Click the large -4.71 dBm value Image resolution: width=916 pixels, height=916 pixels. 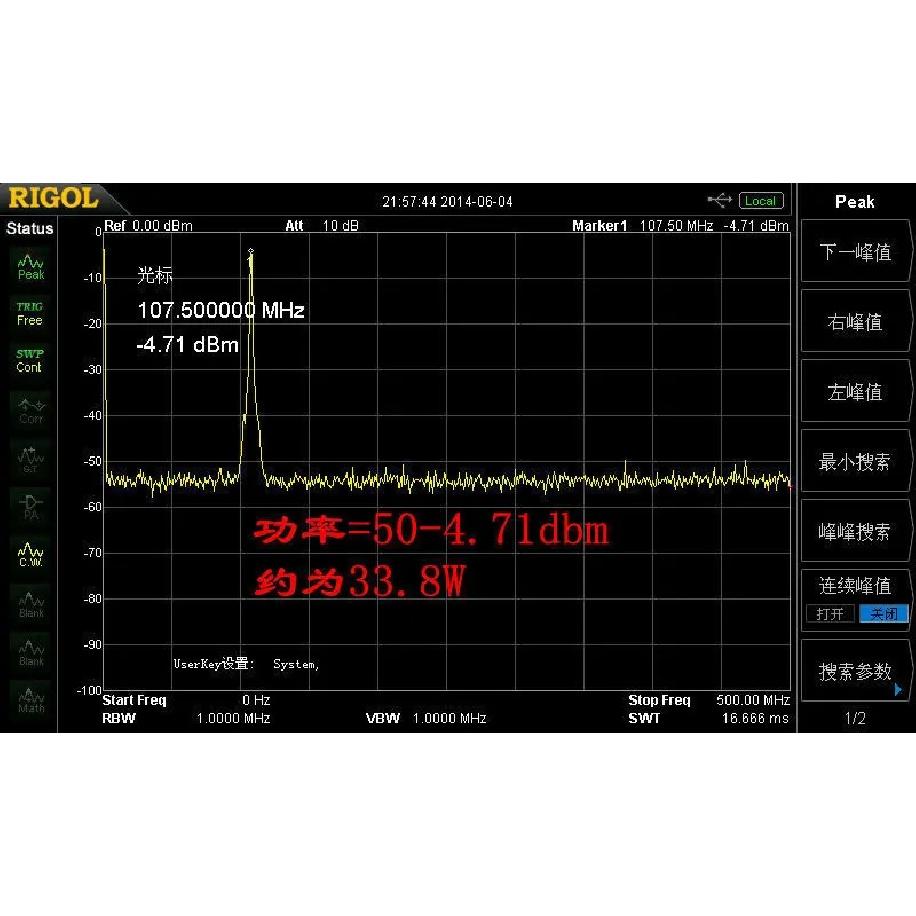tap(188, 344)
